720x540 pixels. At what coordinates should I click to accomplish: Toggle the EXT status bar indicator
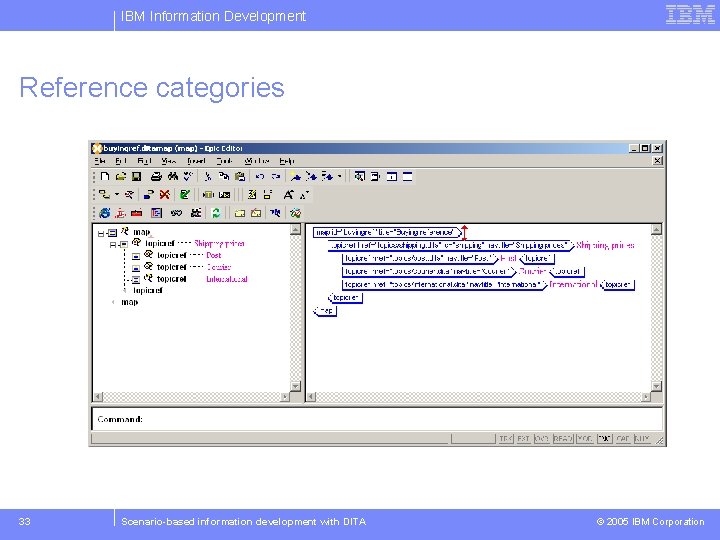(523, 439)
